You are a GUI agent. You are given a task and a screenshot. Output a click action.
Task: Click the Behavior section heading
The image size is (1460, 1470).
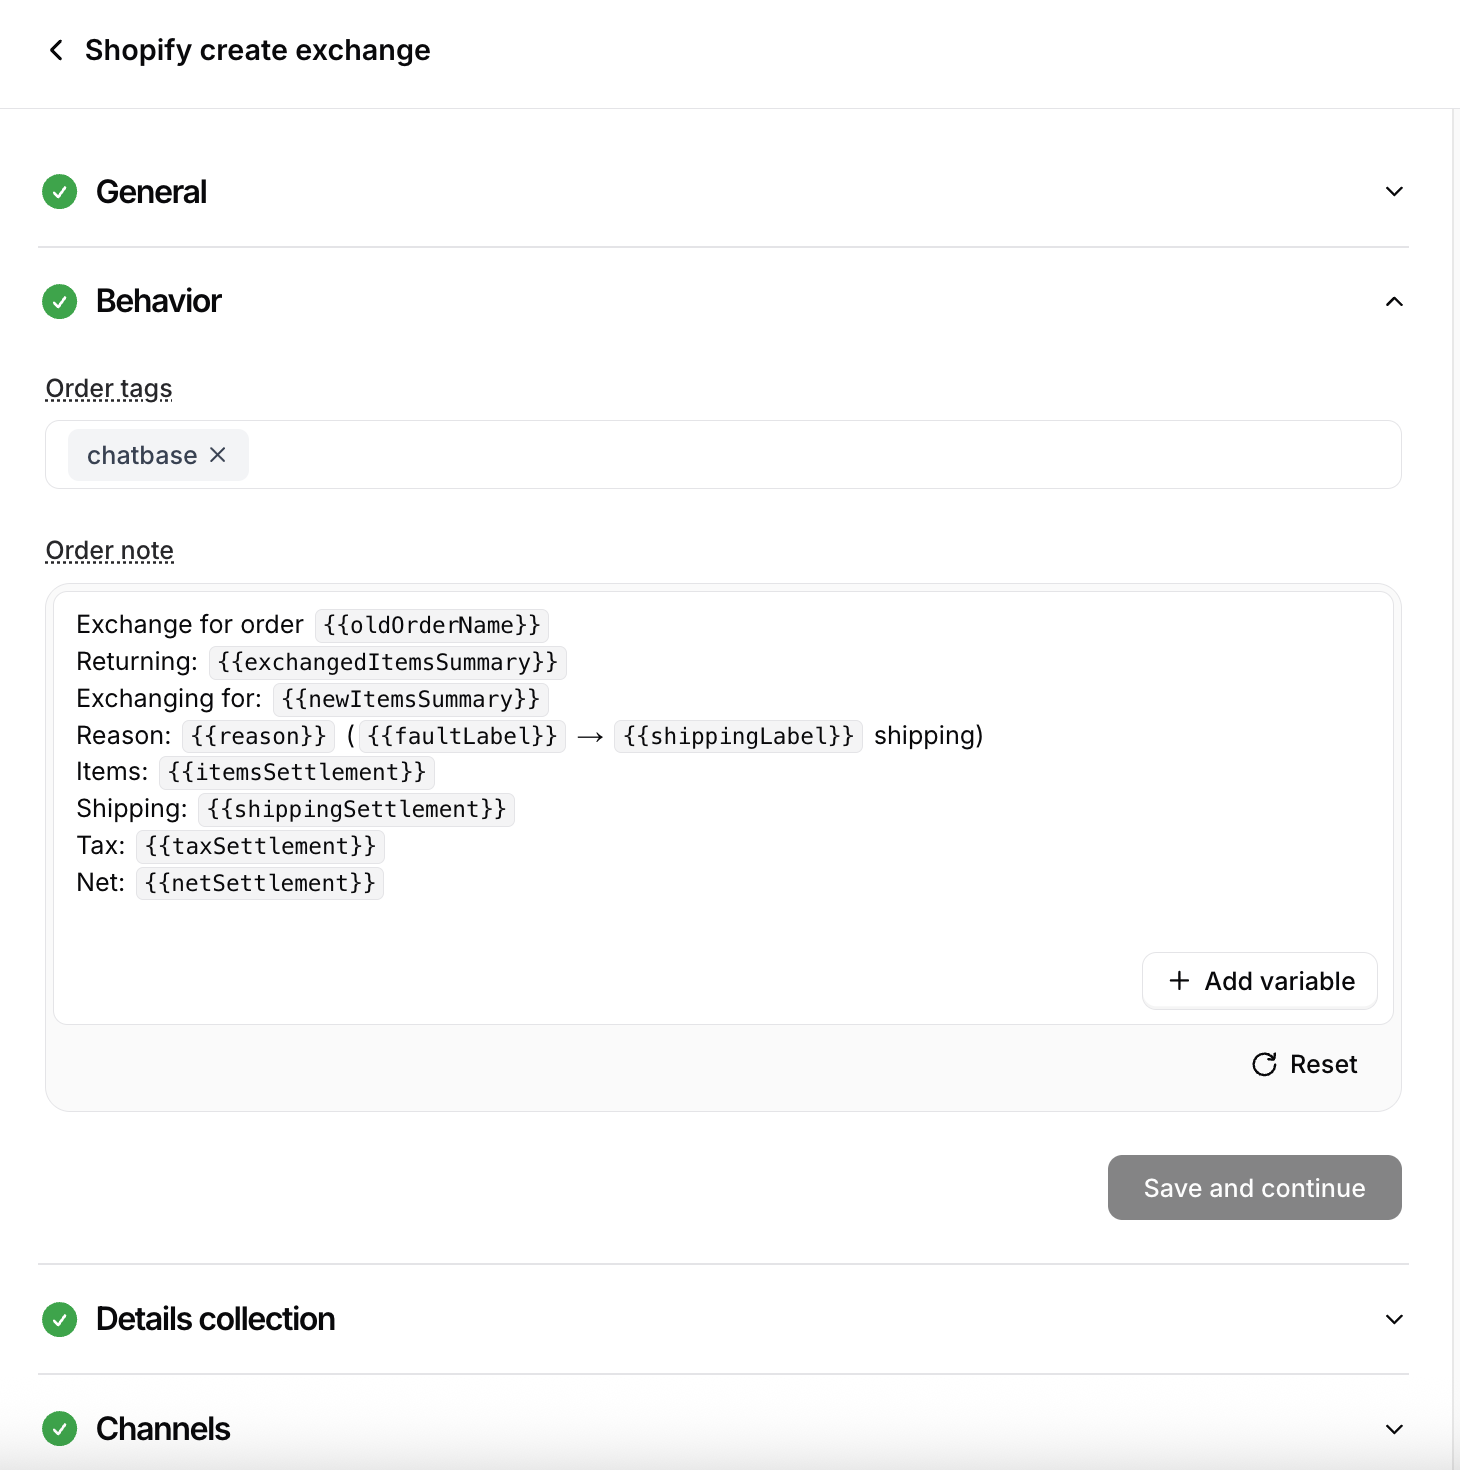[158, 301]
